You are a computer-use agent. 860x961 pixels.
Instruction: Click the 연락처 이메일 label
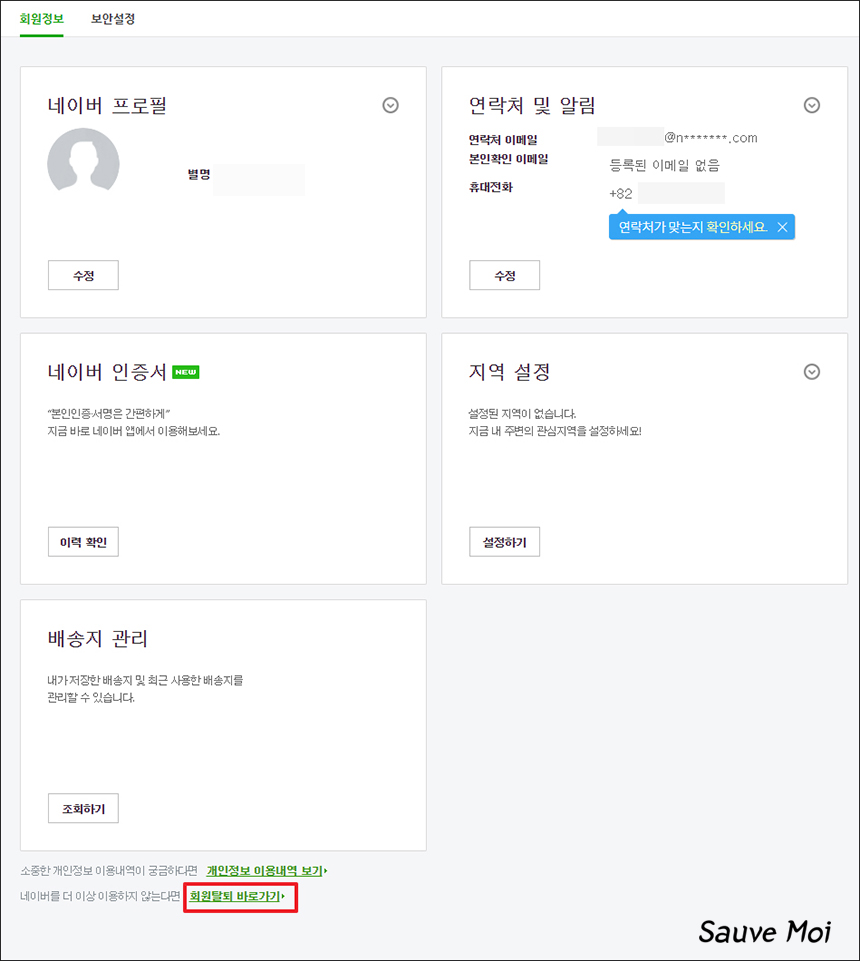point(503,140)
